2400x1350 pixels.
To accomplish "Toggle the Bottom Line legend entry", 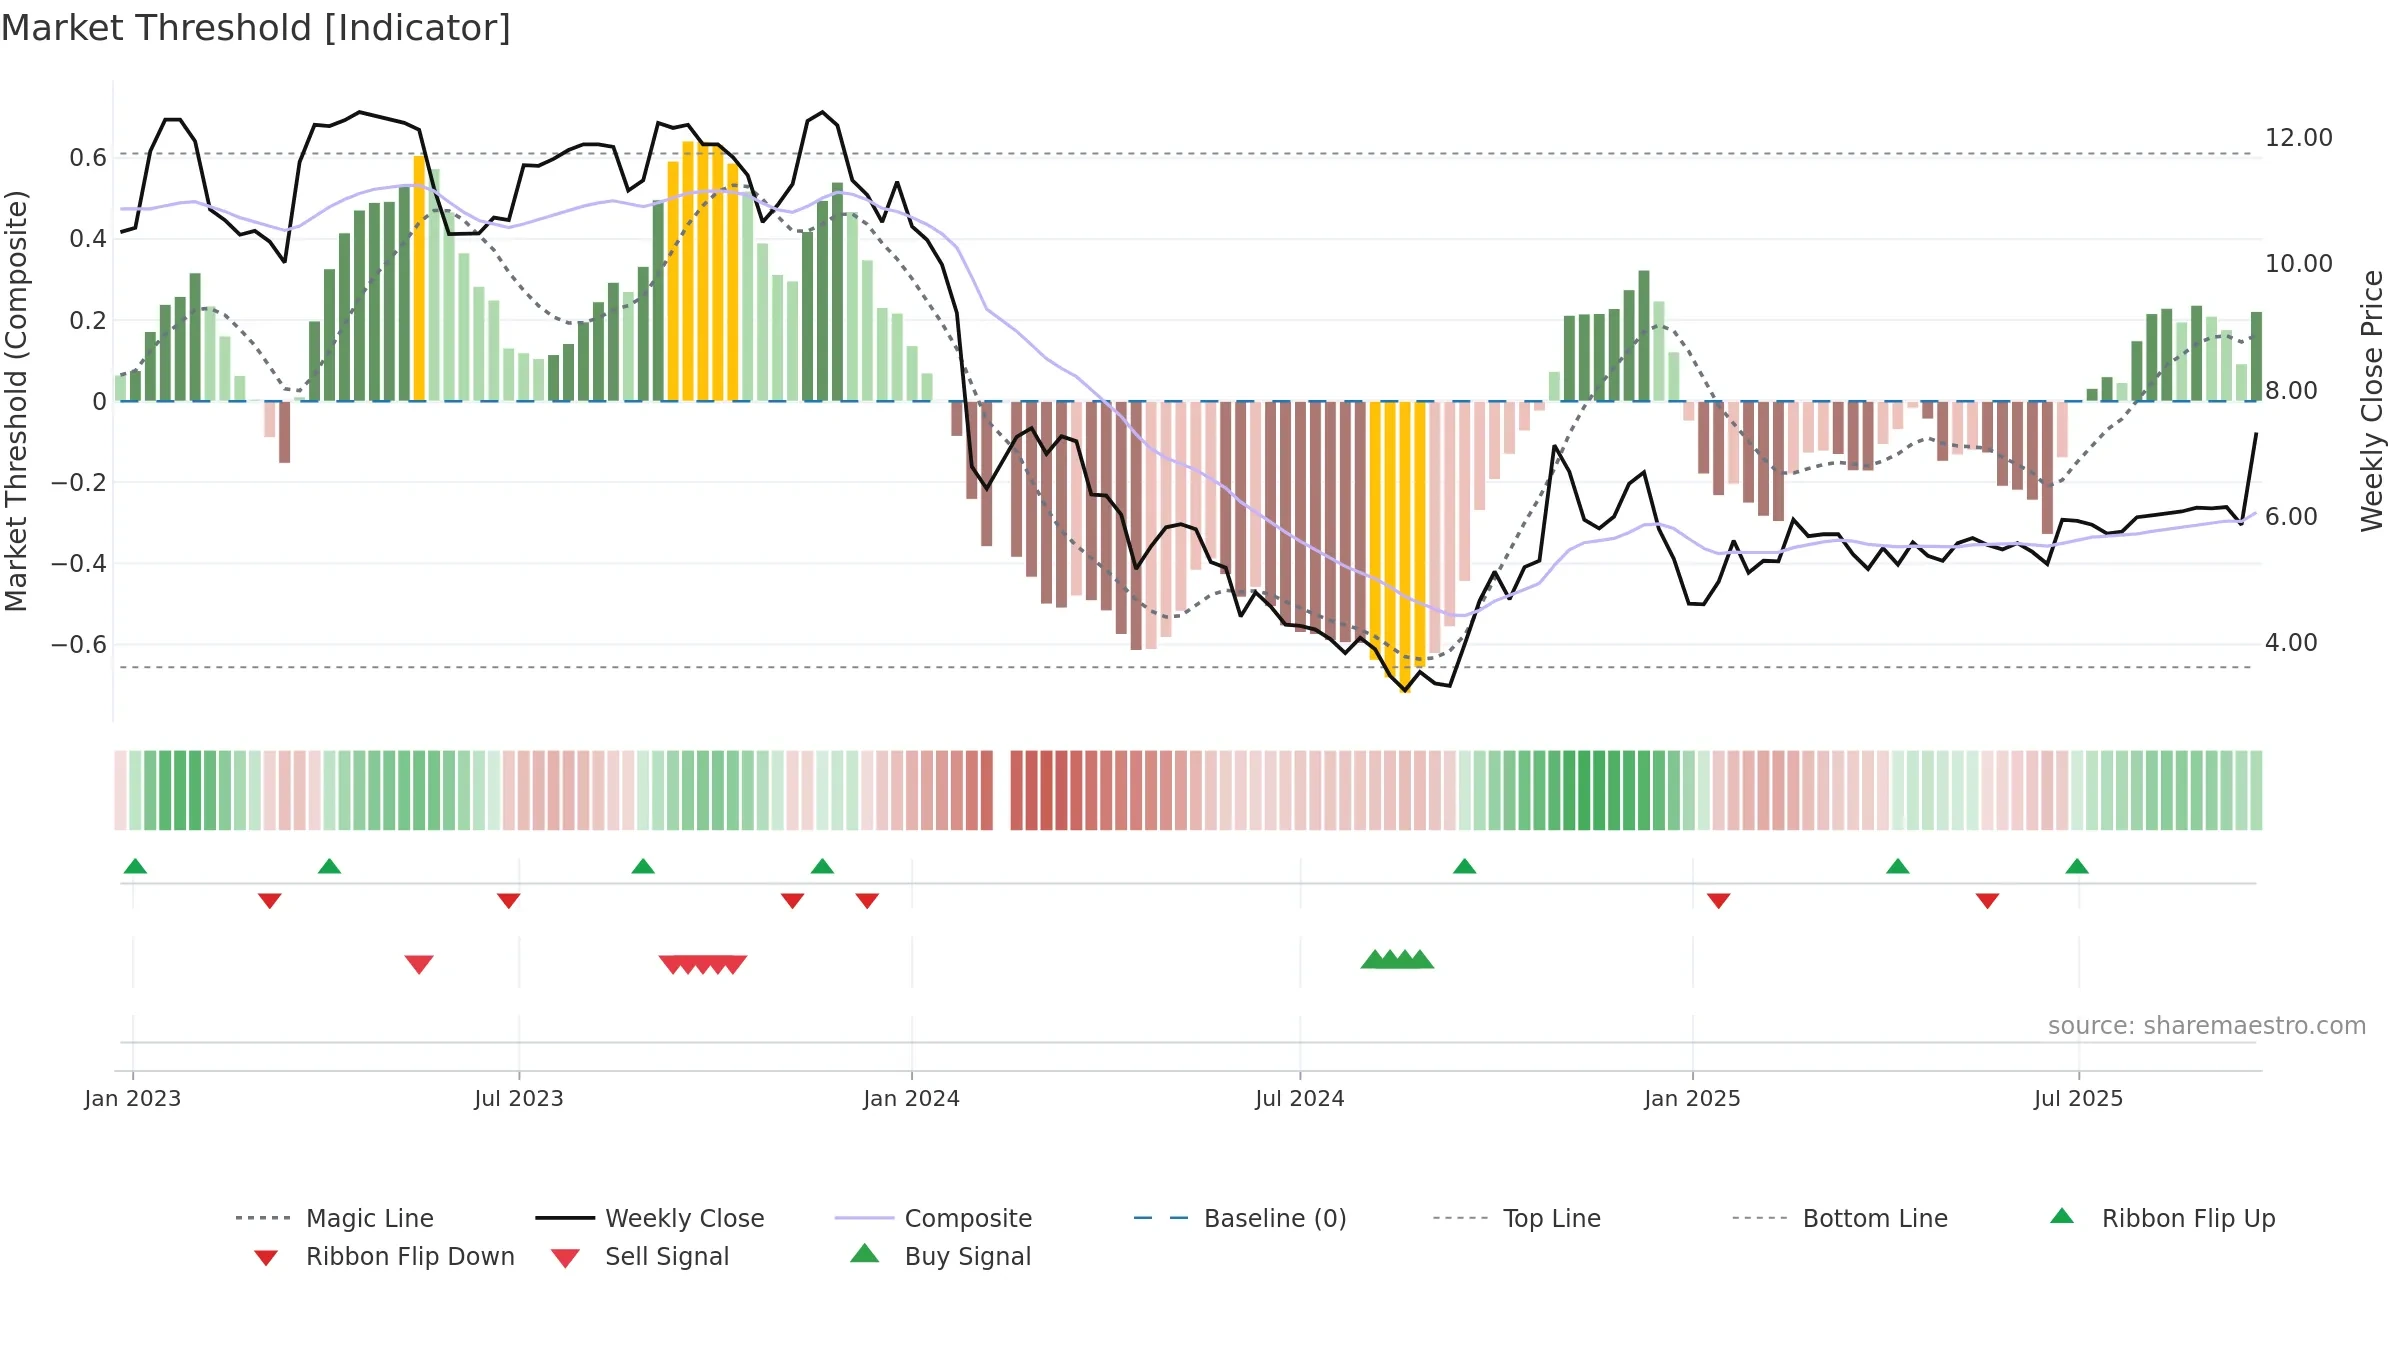I will [x=1840, y=1218].
